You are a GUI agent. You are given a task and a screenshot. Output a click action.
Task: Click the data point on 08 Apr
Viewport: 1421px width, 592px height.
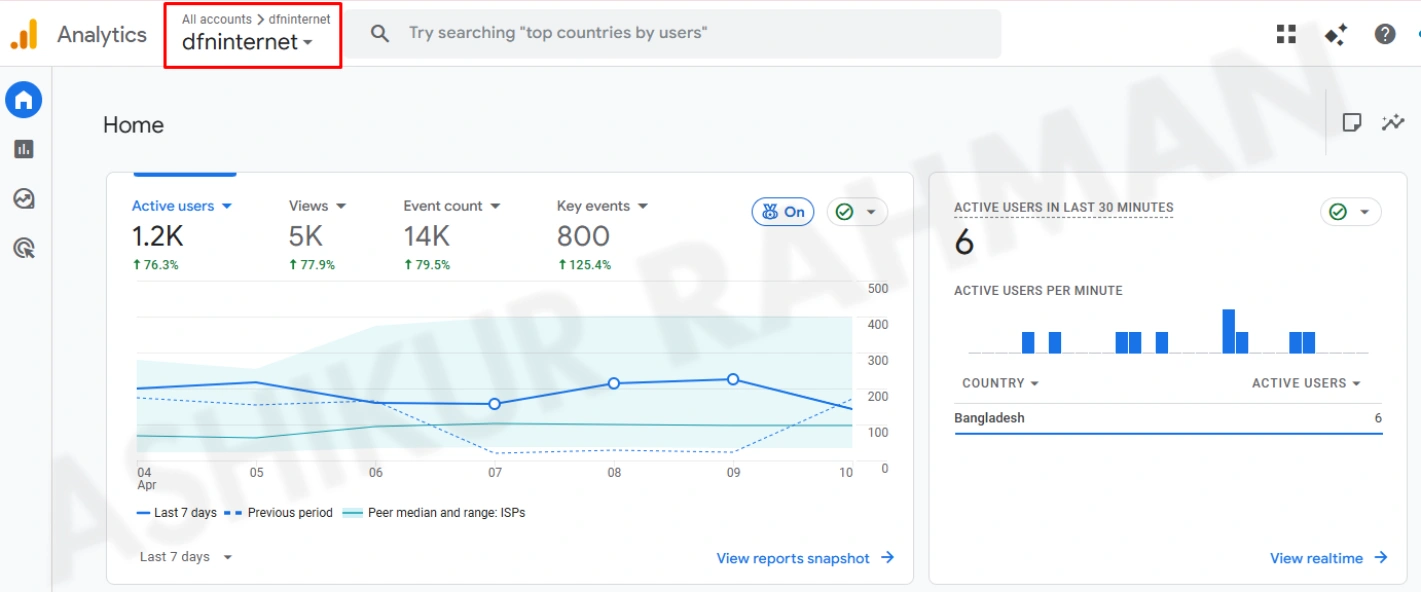[x=614, y=383]
